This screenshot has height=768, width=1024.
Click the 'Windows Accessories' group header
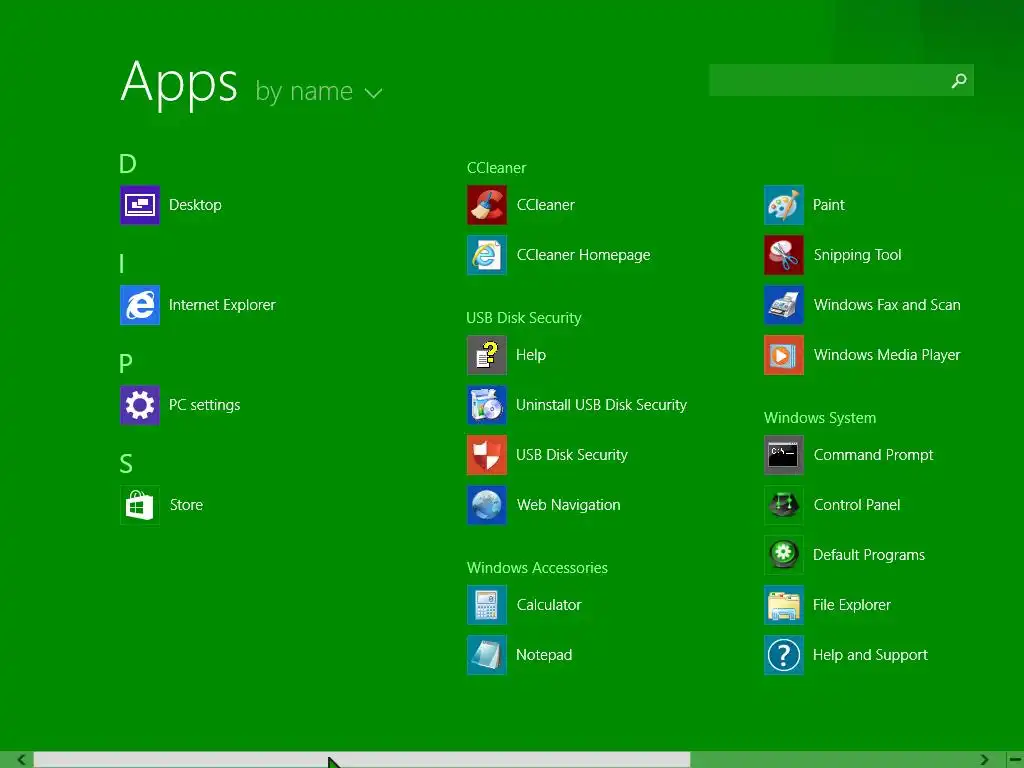(537, 568)
